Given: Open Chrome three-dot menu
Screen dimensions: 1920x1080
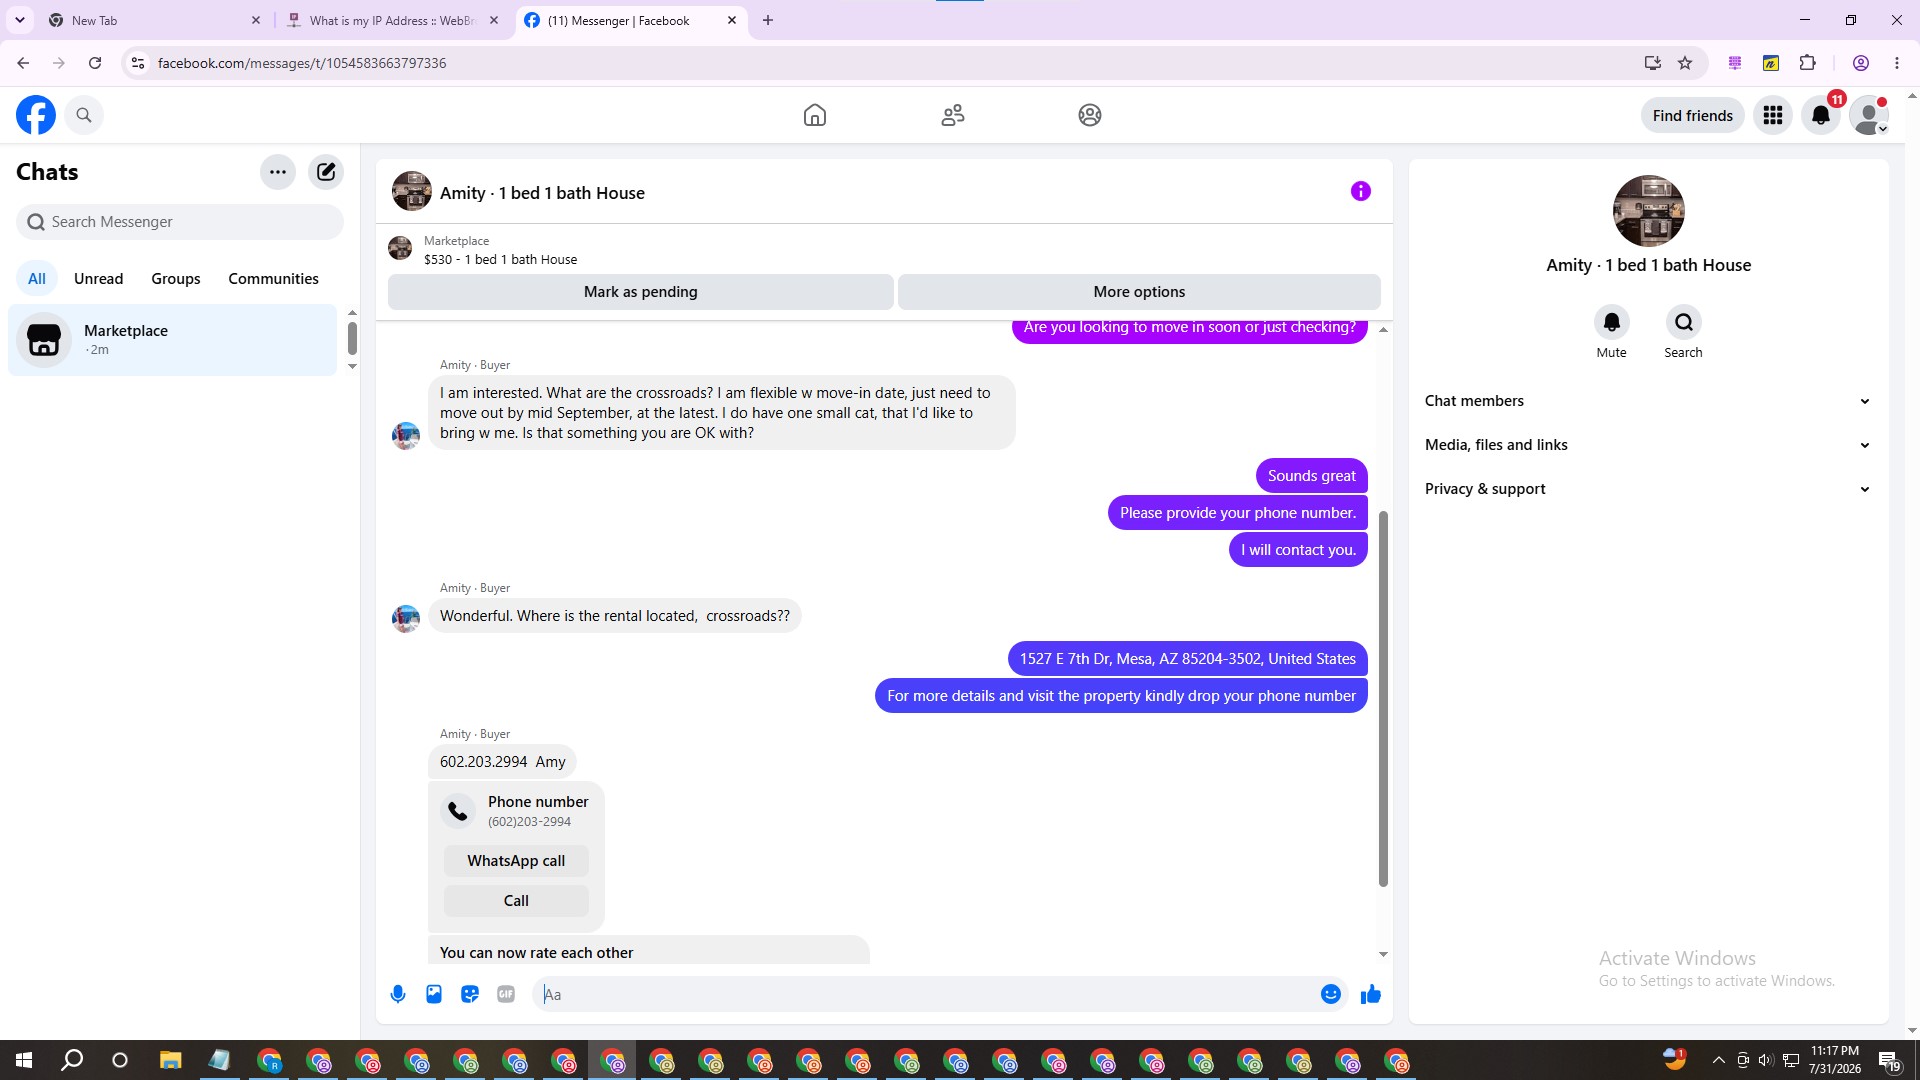Looking at the screenshot, I should (1897, 63).
